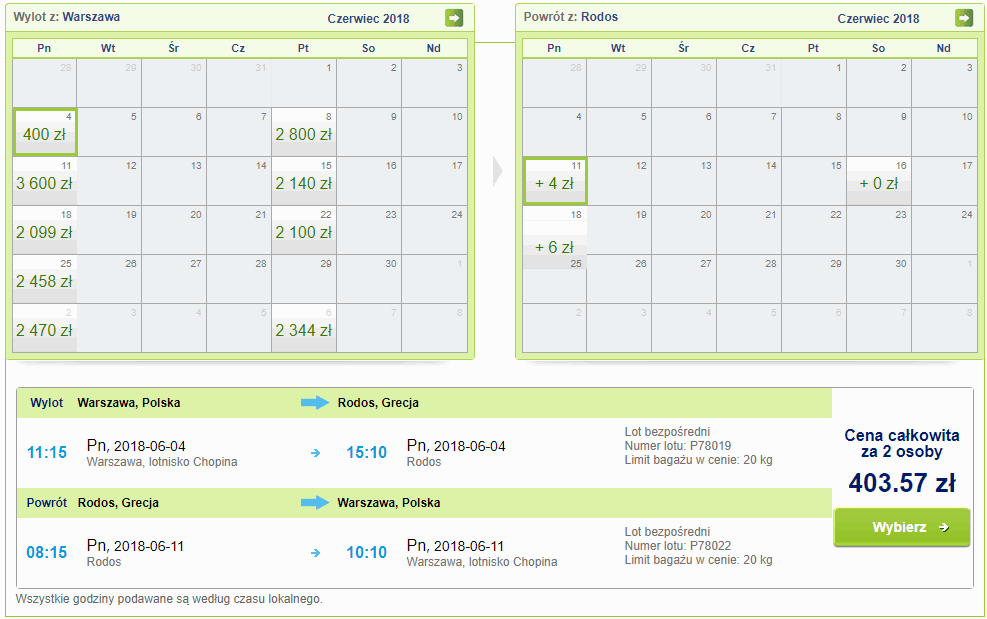Select departure June 25 for 2 458 zł
Screen dimensions: 987x619
click(x=45, y=281)
